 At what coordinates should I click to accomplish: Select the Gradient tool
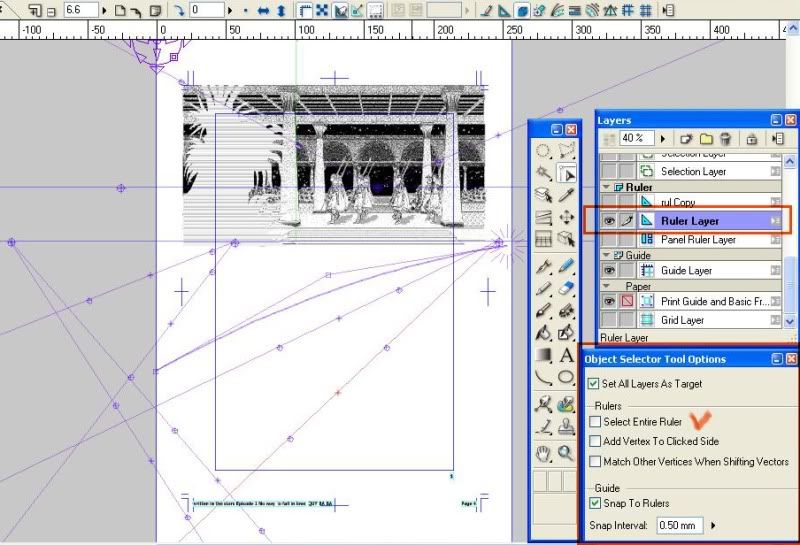tap(543, 355)
